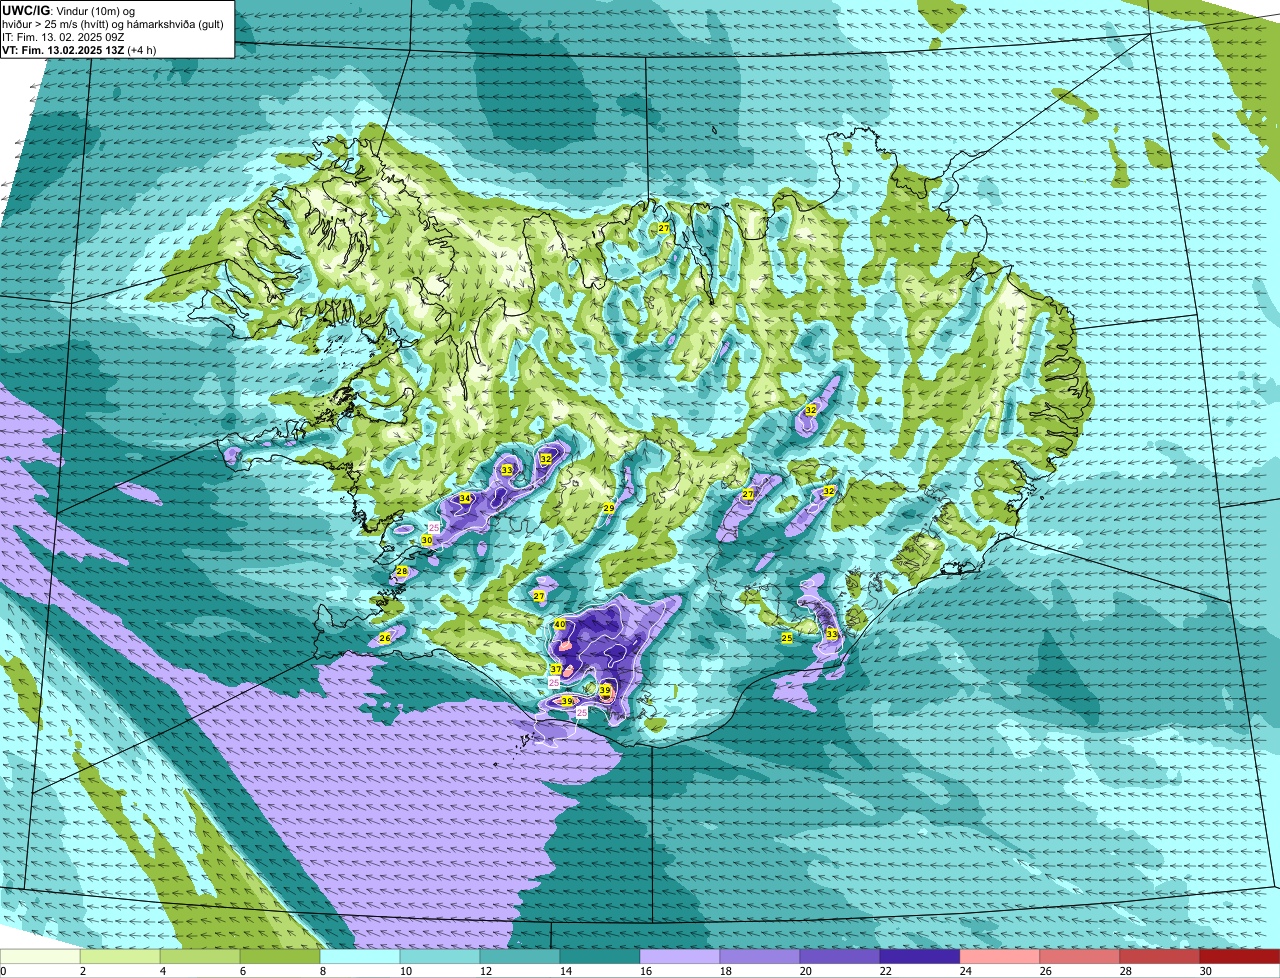Pick the purple 18–20 m/s legend swatch
Viewport: 1280px width, 978px height.
pos(760,956)
